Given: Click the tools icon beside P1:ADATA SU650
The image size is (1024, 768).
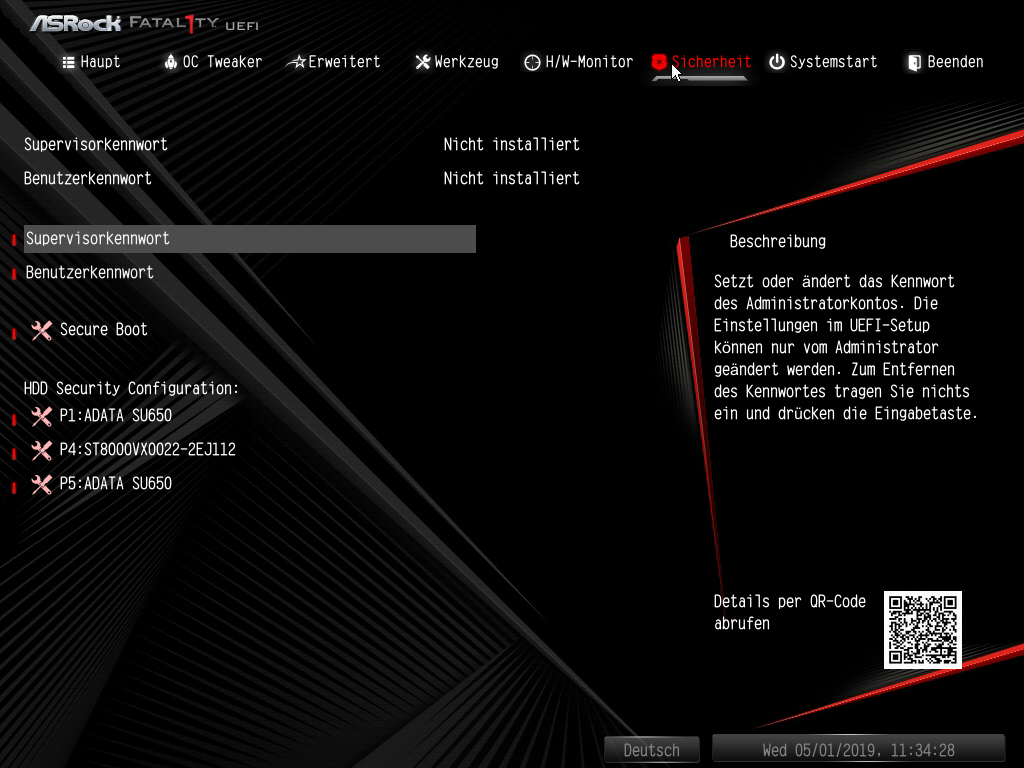Looking at the screenshot, I should 41,417.
